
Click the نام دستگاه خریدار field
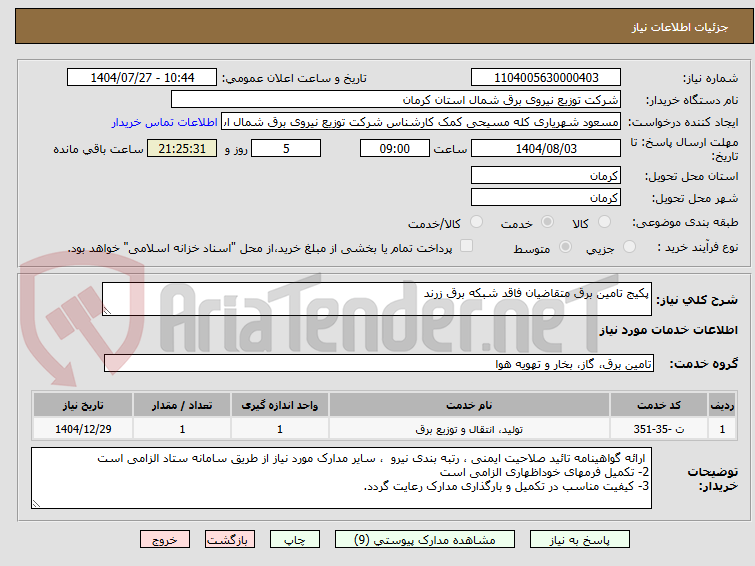(396, 100)
